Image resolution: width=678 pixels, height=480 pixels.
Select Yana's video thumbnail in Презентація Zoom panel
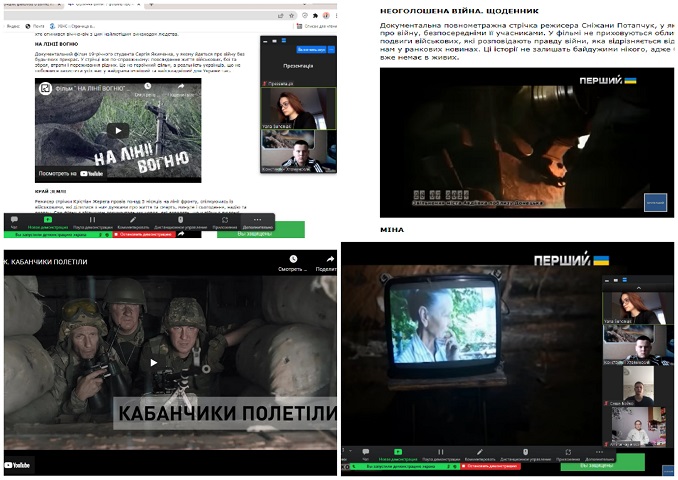[x=298, y=109]
